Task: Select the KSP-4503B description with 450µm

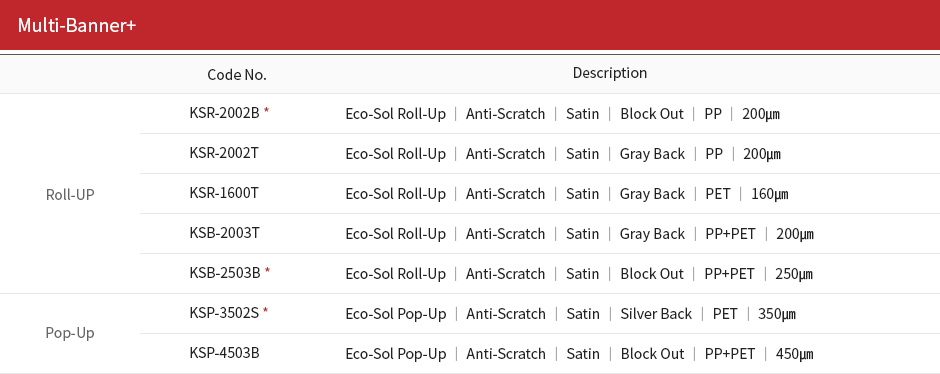Action: pos(579,354)
